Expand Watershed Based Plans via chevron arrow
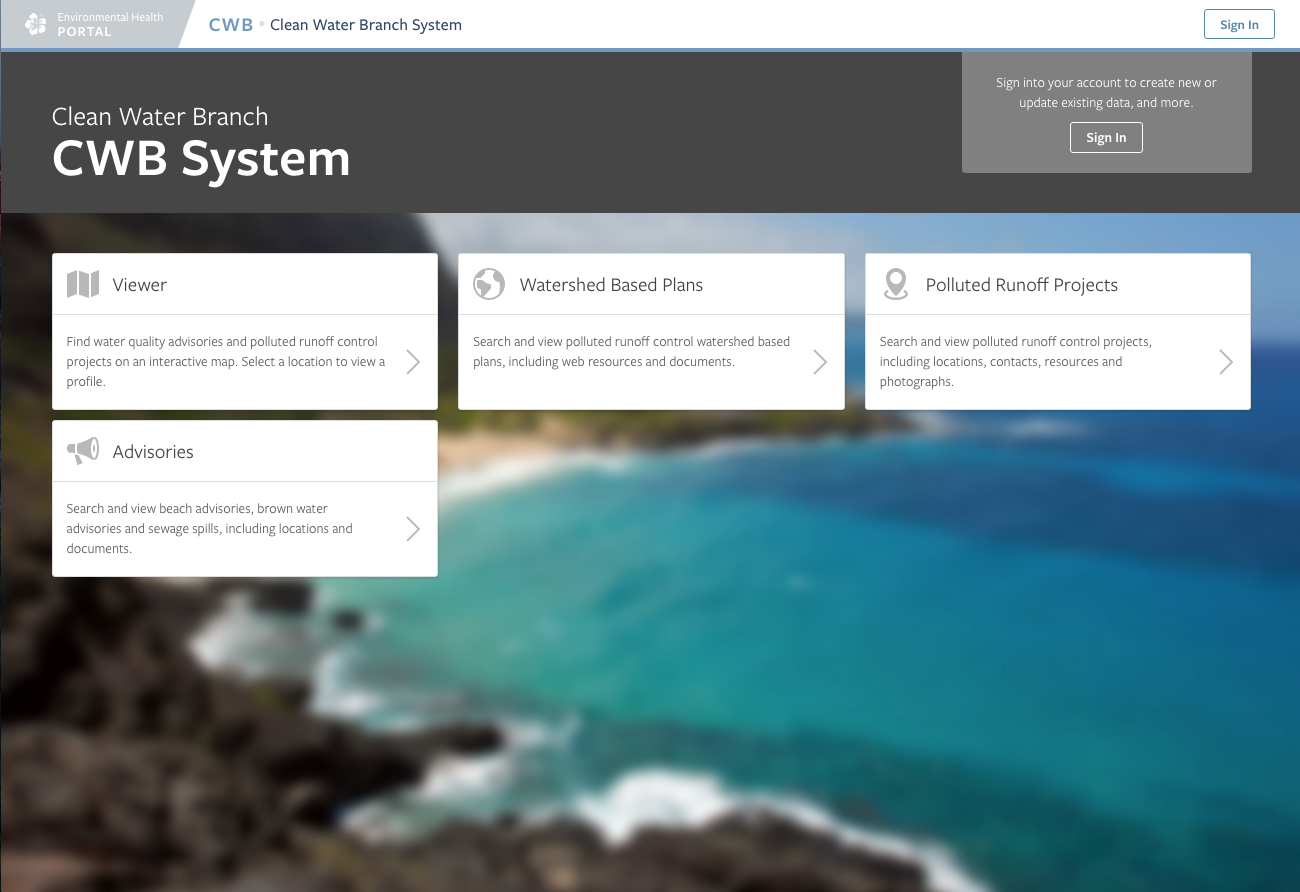Image resolution: width=1300 pixels, height=892 pixels. (x=820, y=362)
